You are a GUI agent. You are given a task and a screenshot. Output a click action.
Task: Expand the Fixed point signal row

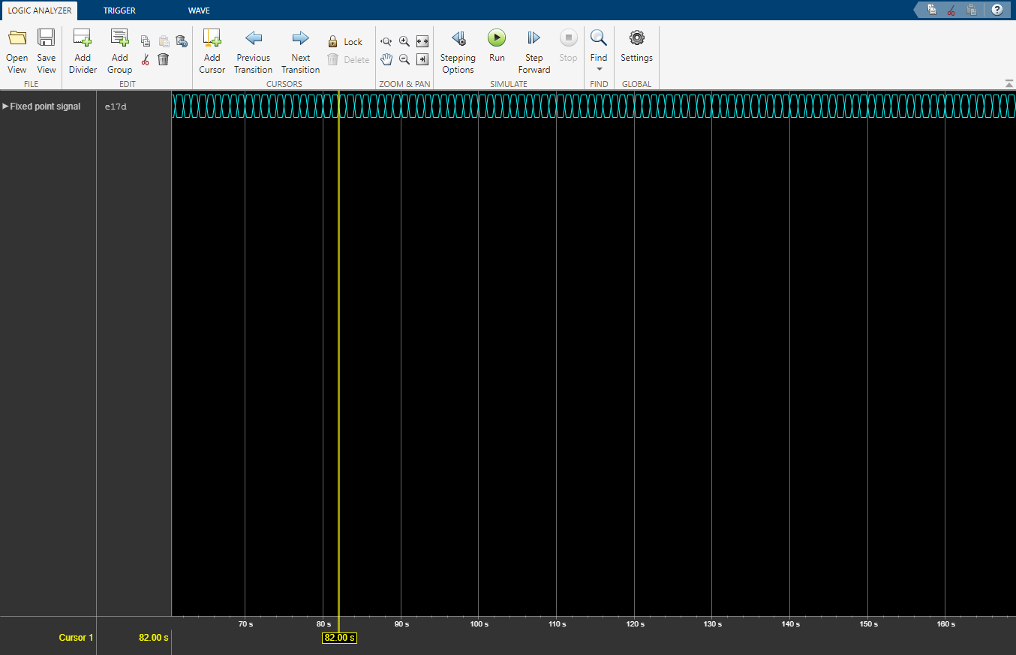pos(6,106)
